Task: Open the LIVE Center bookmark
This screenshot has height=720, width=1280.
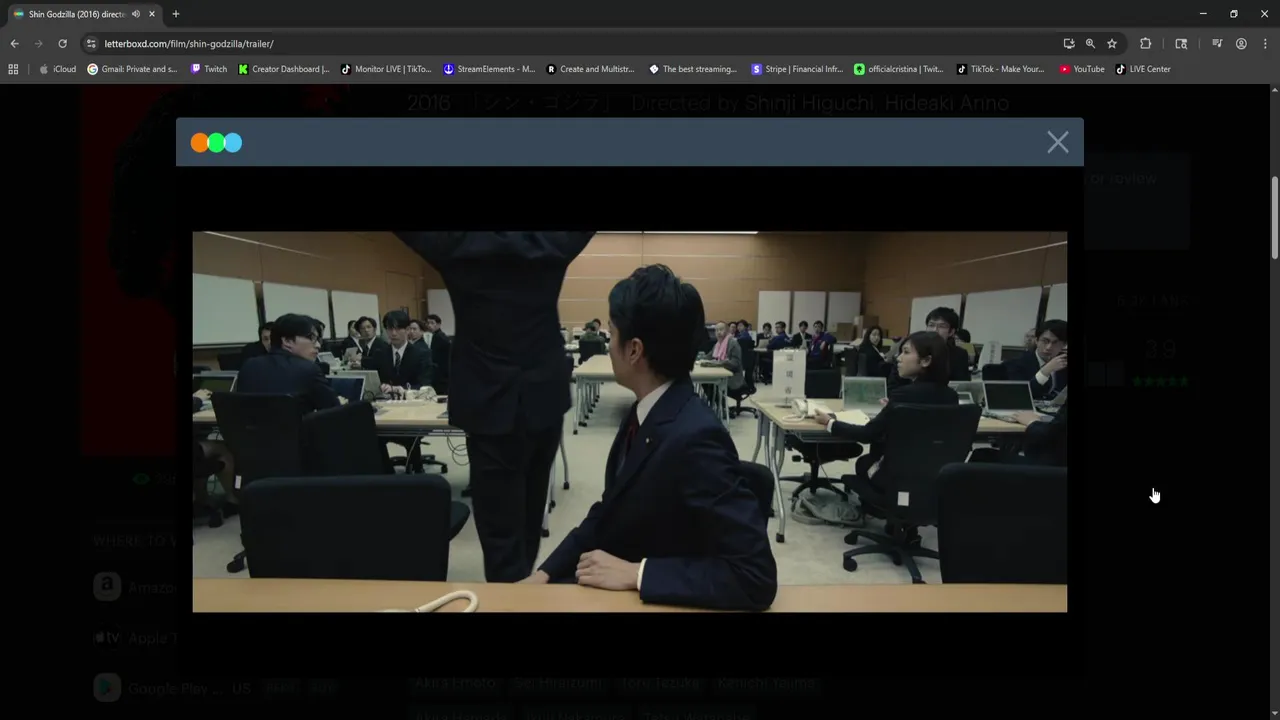Action: (1143, 69)
